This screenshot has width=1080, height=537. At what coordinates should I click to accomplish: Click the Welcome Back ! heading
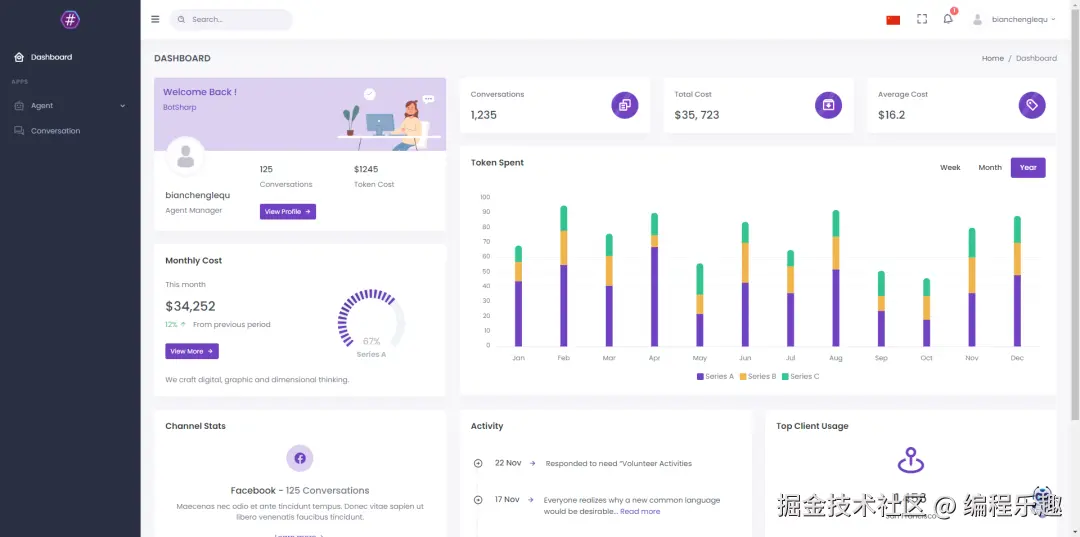pyautogui.click(x=200, y=92)
